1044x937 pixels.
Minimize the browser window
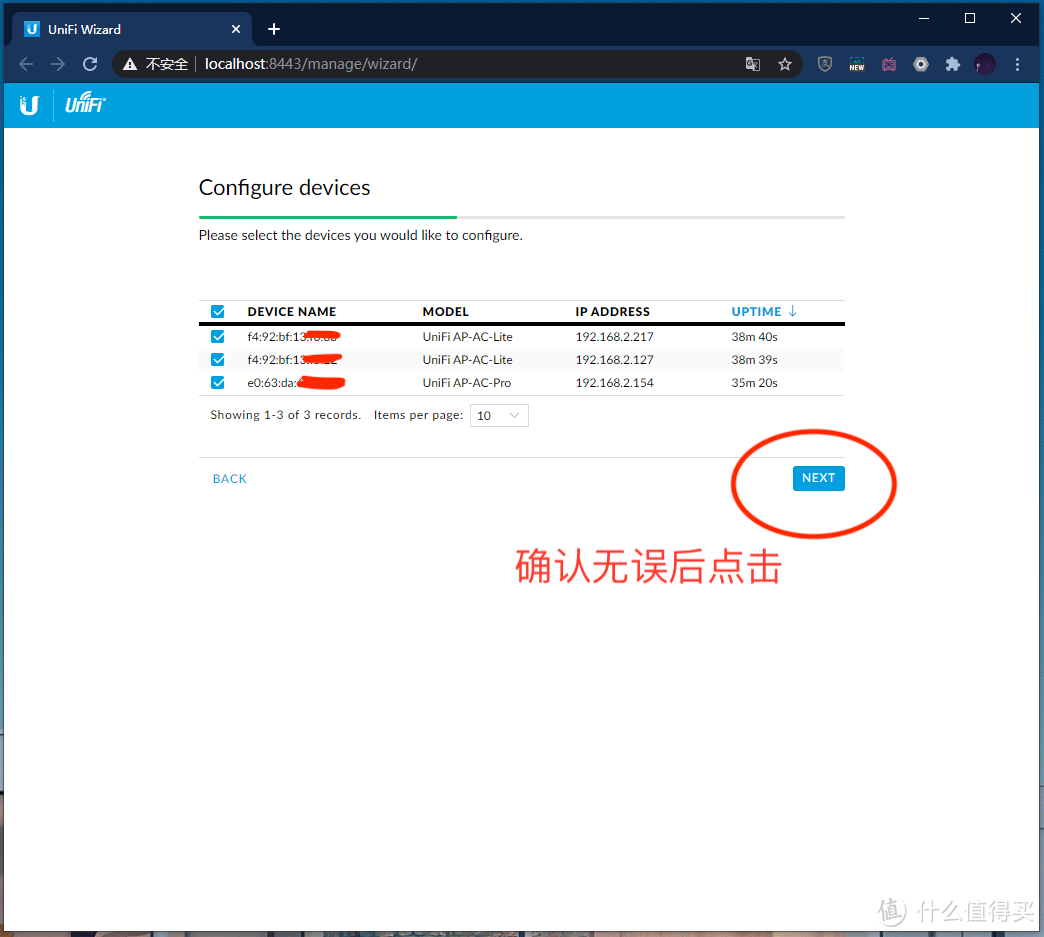(x=924, y=19)
